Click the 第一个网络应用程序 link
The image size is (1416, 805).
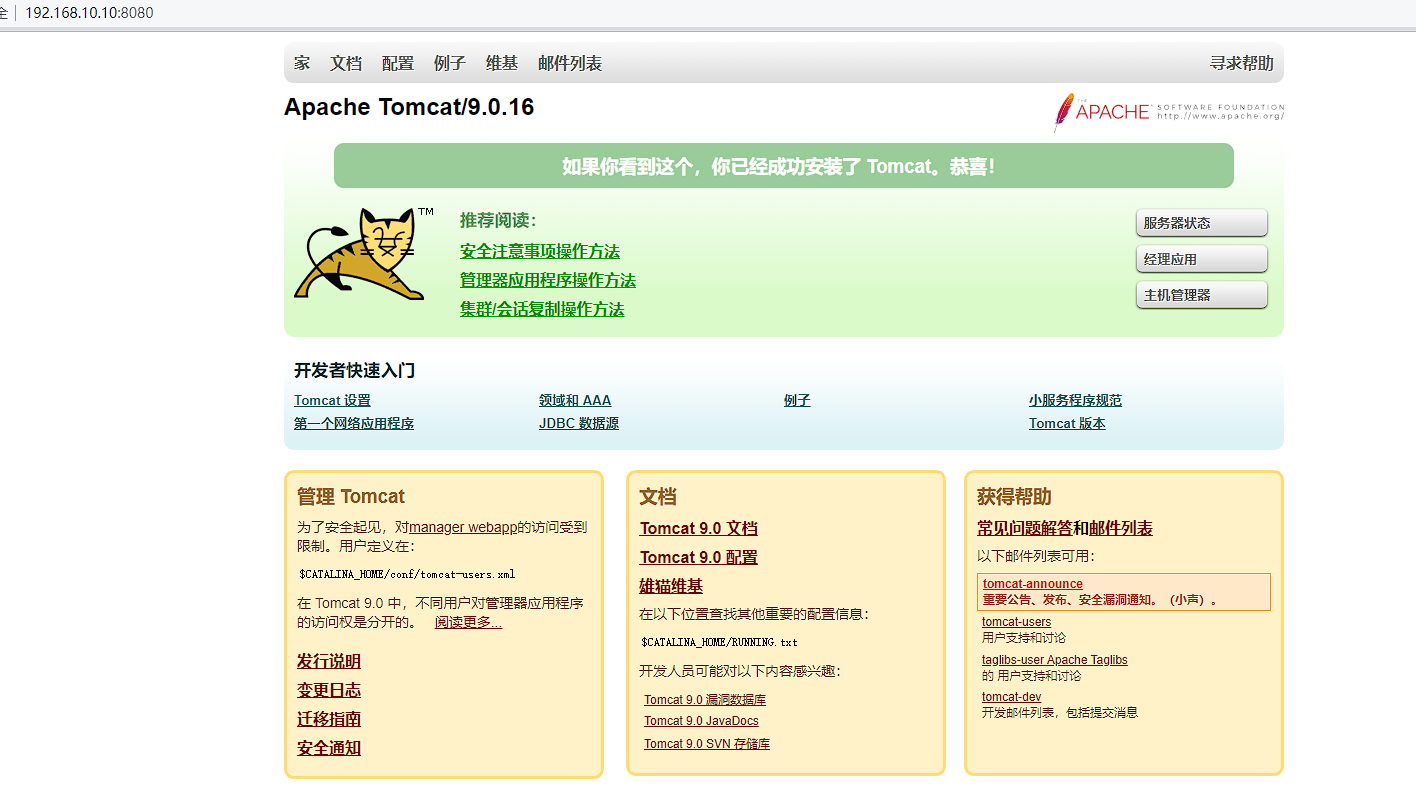point(354,423)
